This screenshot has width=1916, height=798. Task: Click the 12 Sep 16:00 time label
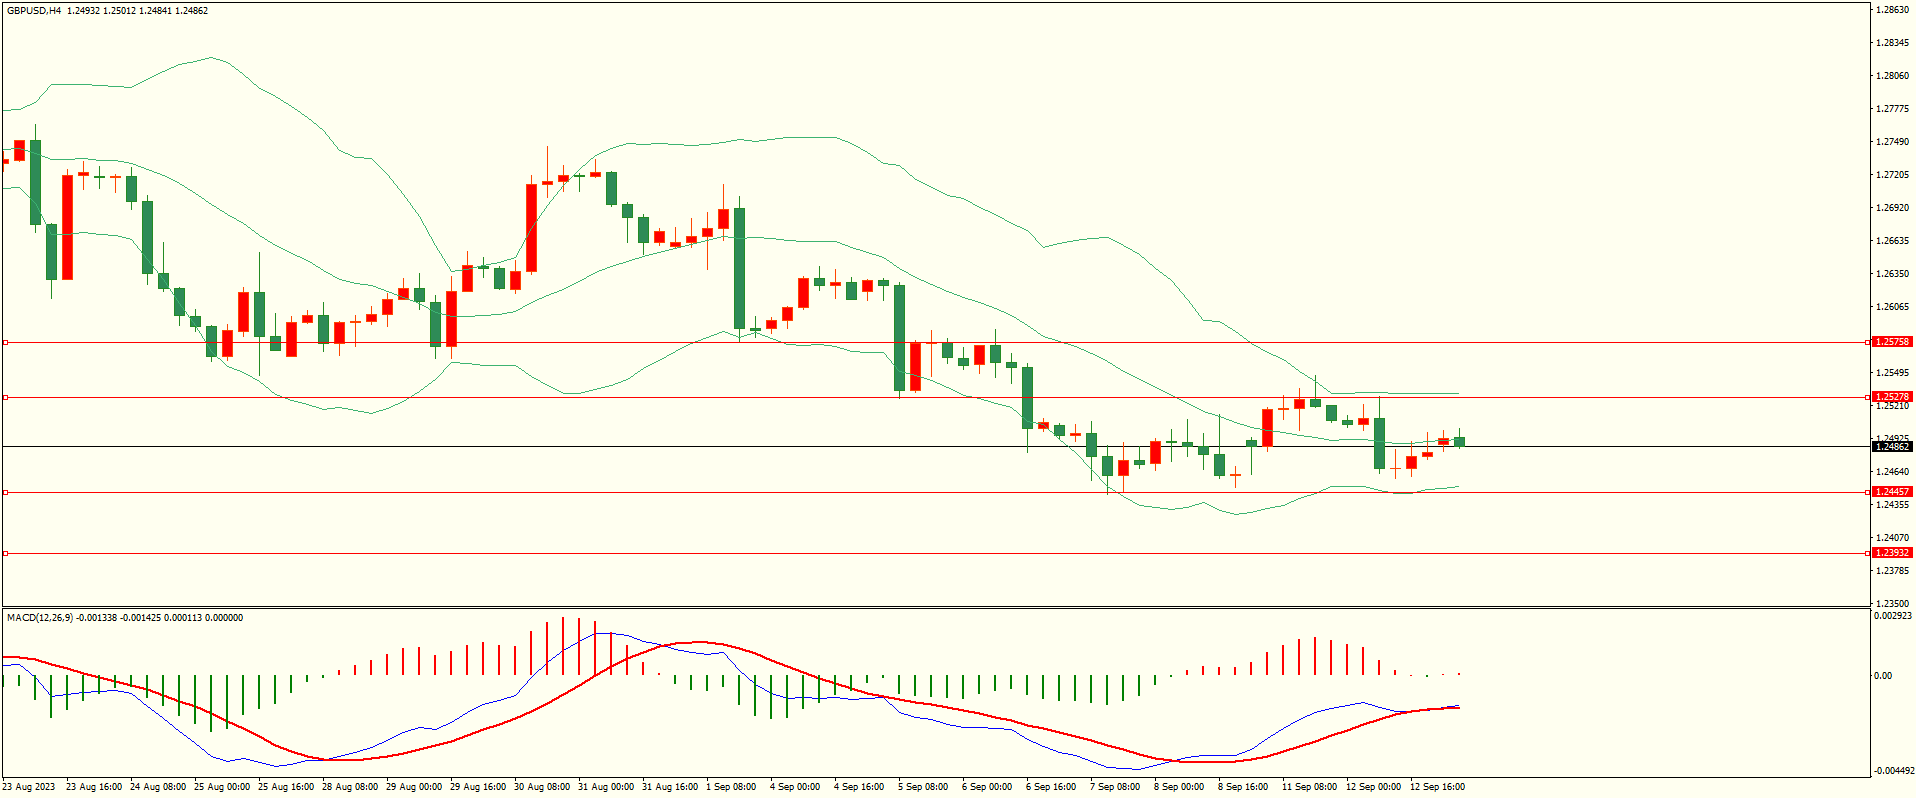[x=1437, y=787]
